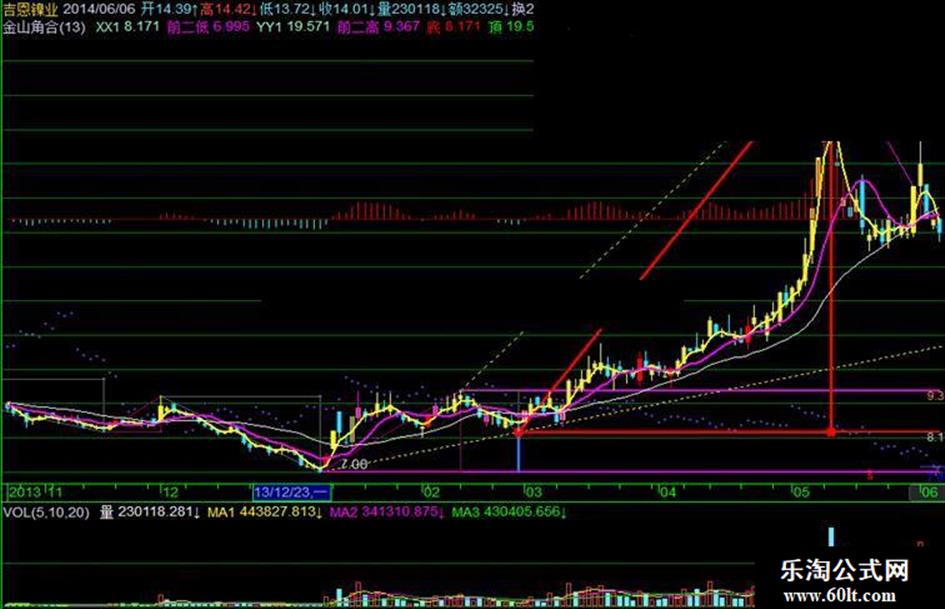Click the 前二低 6.995 indicator value

click(x=208, y=27)
